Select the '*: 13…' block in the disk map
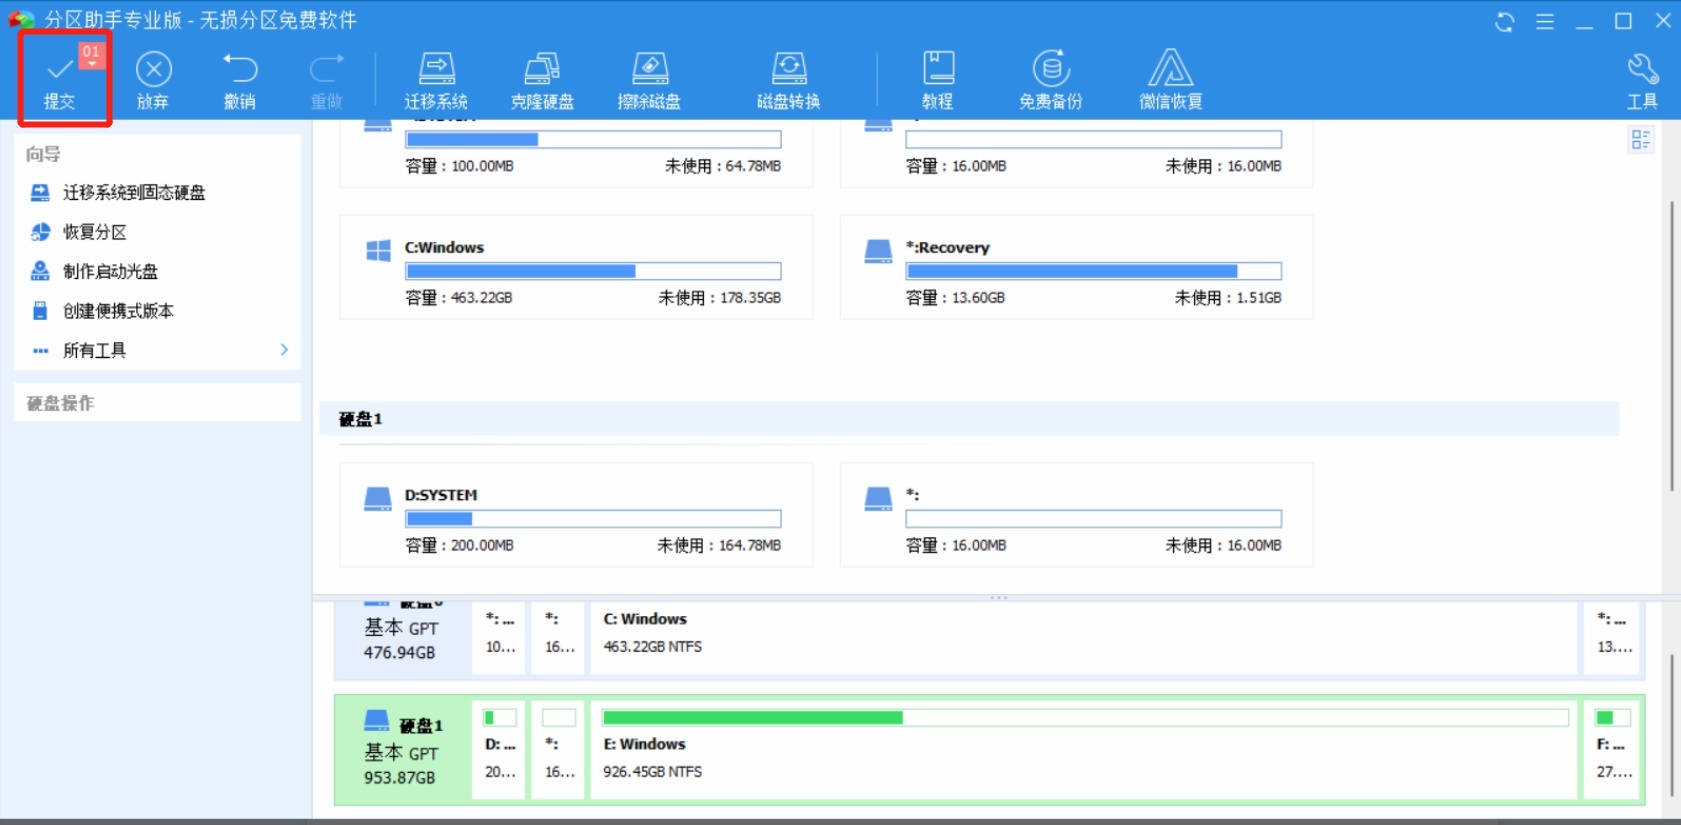The image size is (1681, 825). (x=1612, y=637)
